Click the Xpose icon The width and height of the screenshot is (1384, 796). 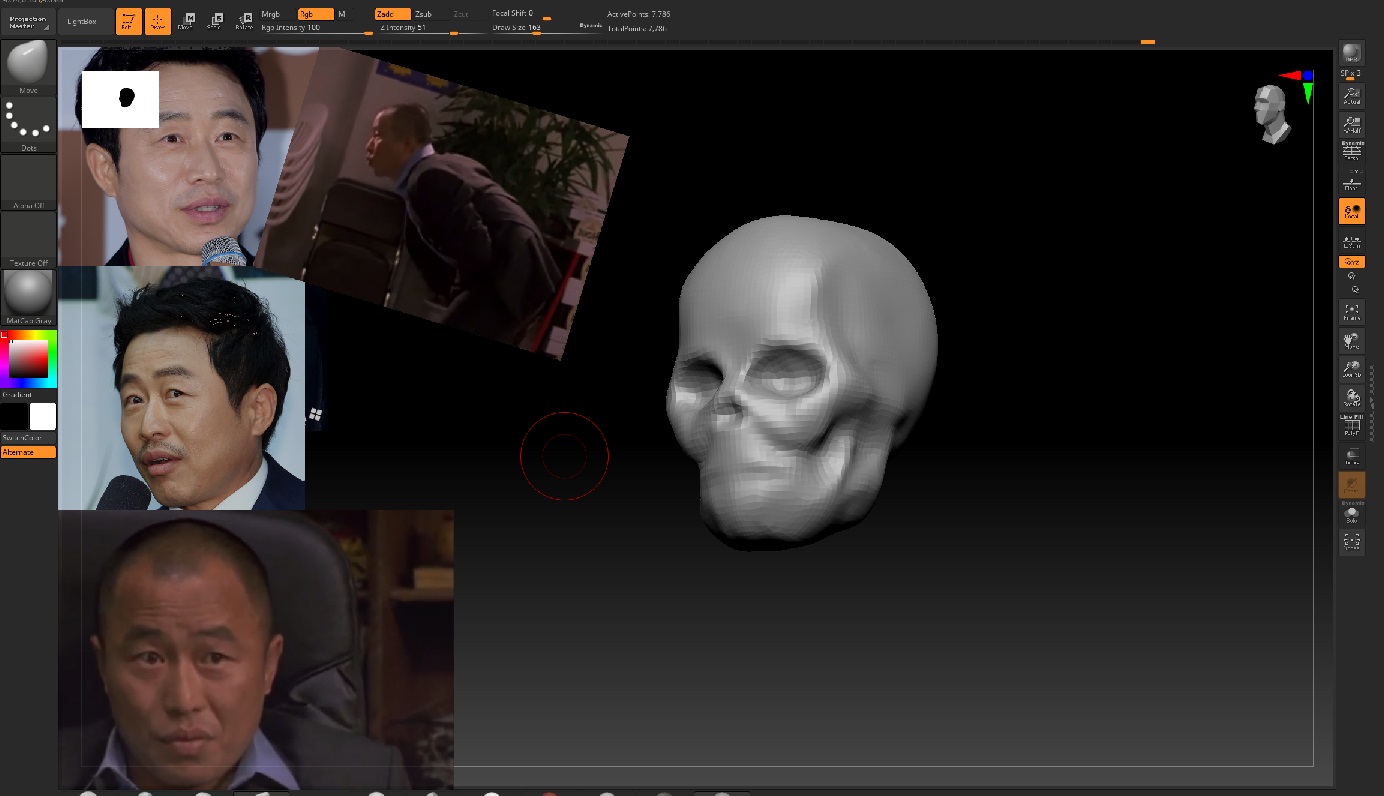[1352, 542]
